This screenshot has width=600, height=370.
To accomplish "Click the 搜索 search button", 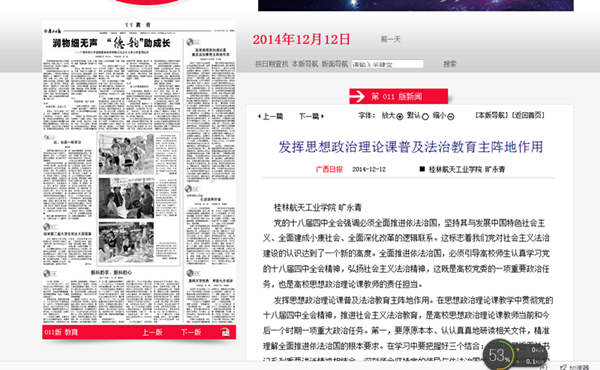I will (x=450, y=64).
